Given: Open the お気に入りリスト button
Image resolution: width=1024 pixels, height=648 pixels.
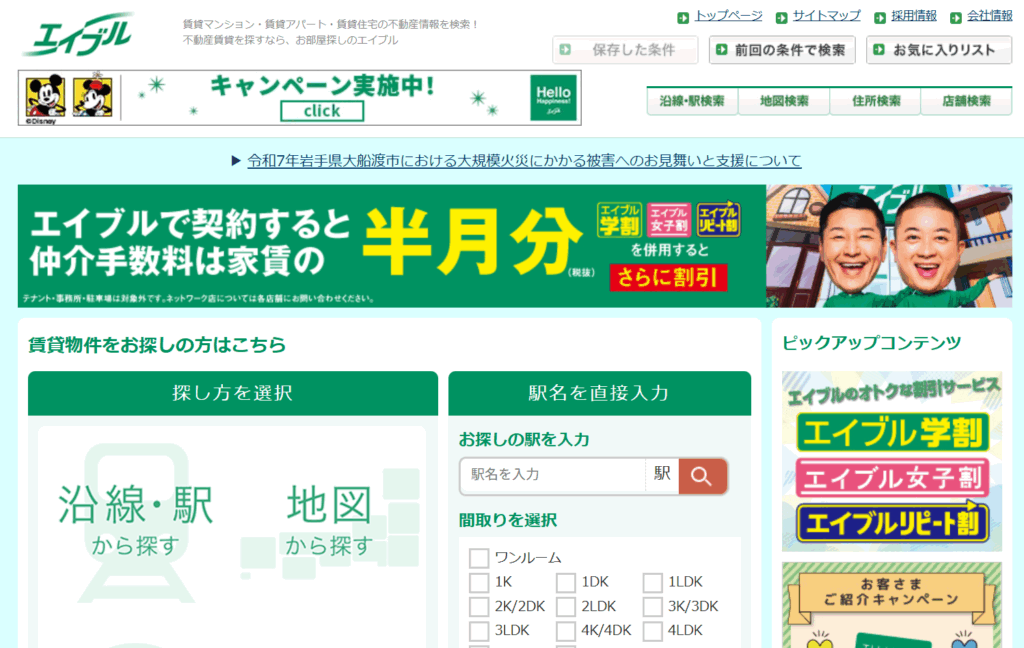Looking at the screenshot, I should pyautogui.click(x=938, y=50).
